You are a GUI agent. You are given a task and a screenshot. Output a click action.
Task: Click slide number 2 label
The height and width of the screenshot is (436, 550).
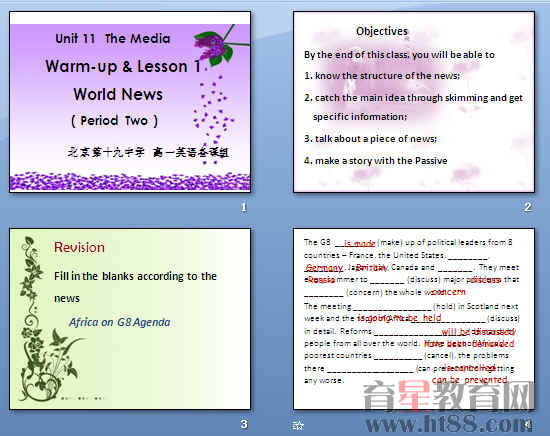point(528,207)
